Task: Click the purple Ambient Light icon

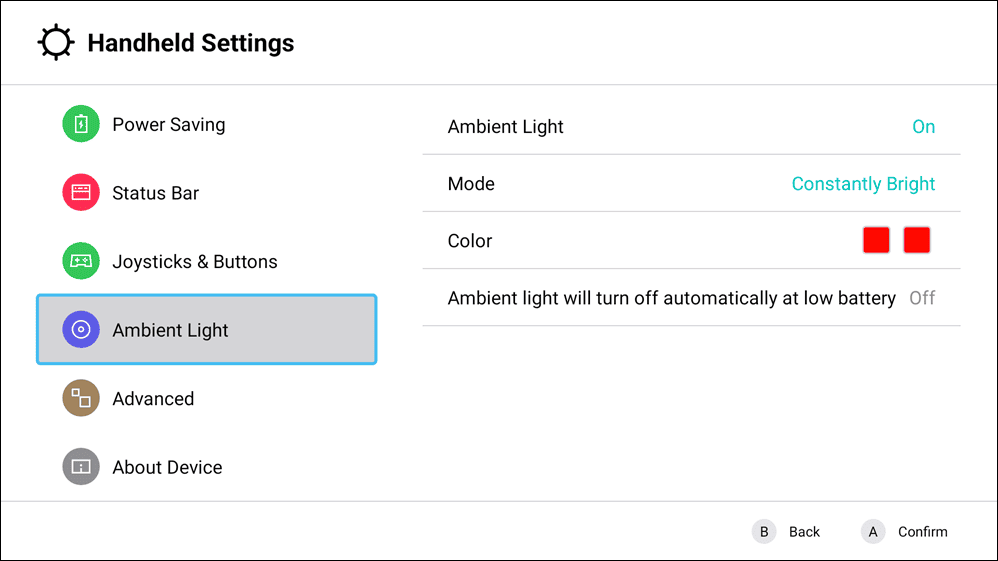Action: coord(81,330)
